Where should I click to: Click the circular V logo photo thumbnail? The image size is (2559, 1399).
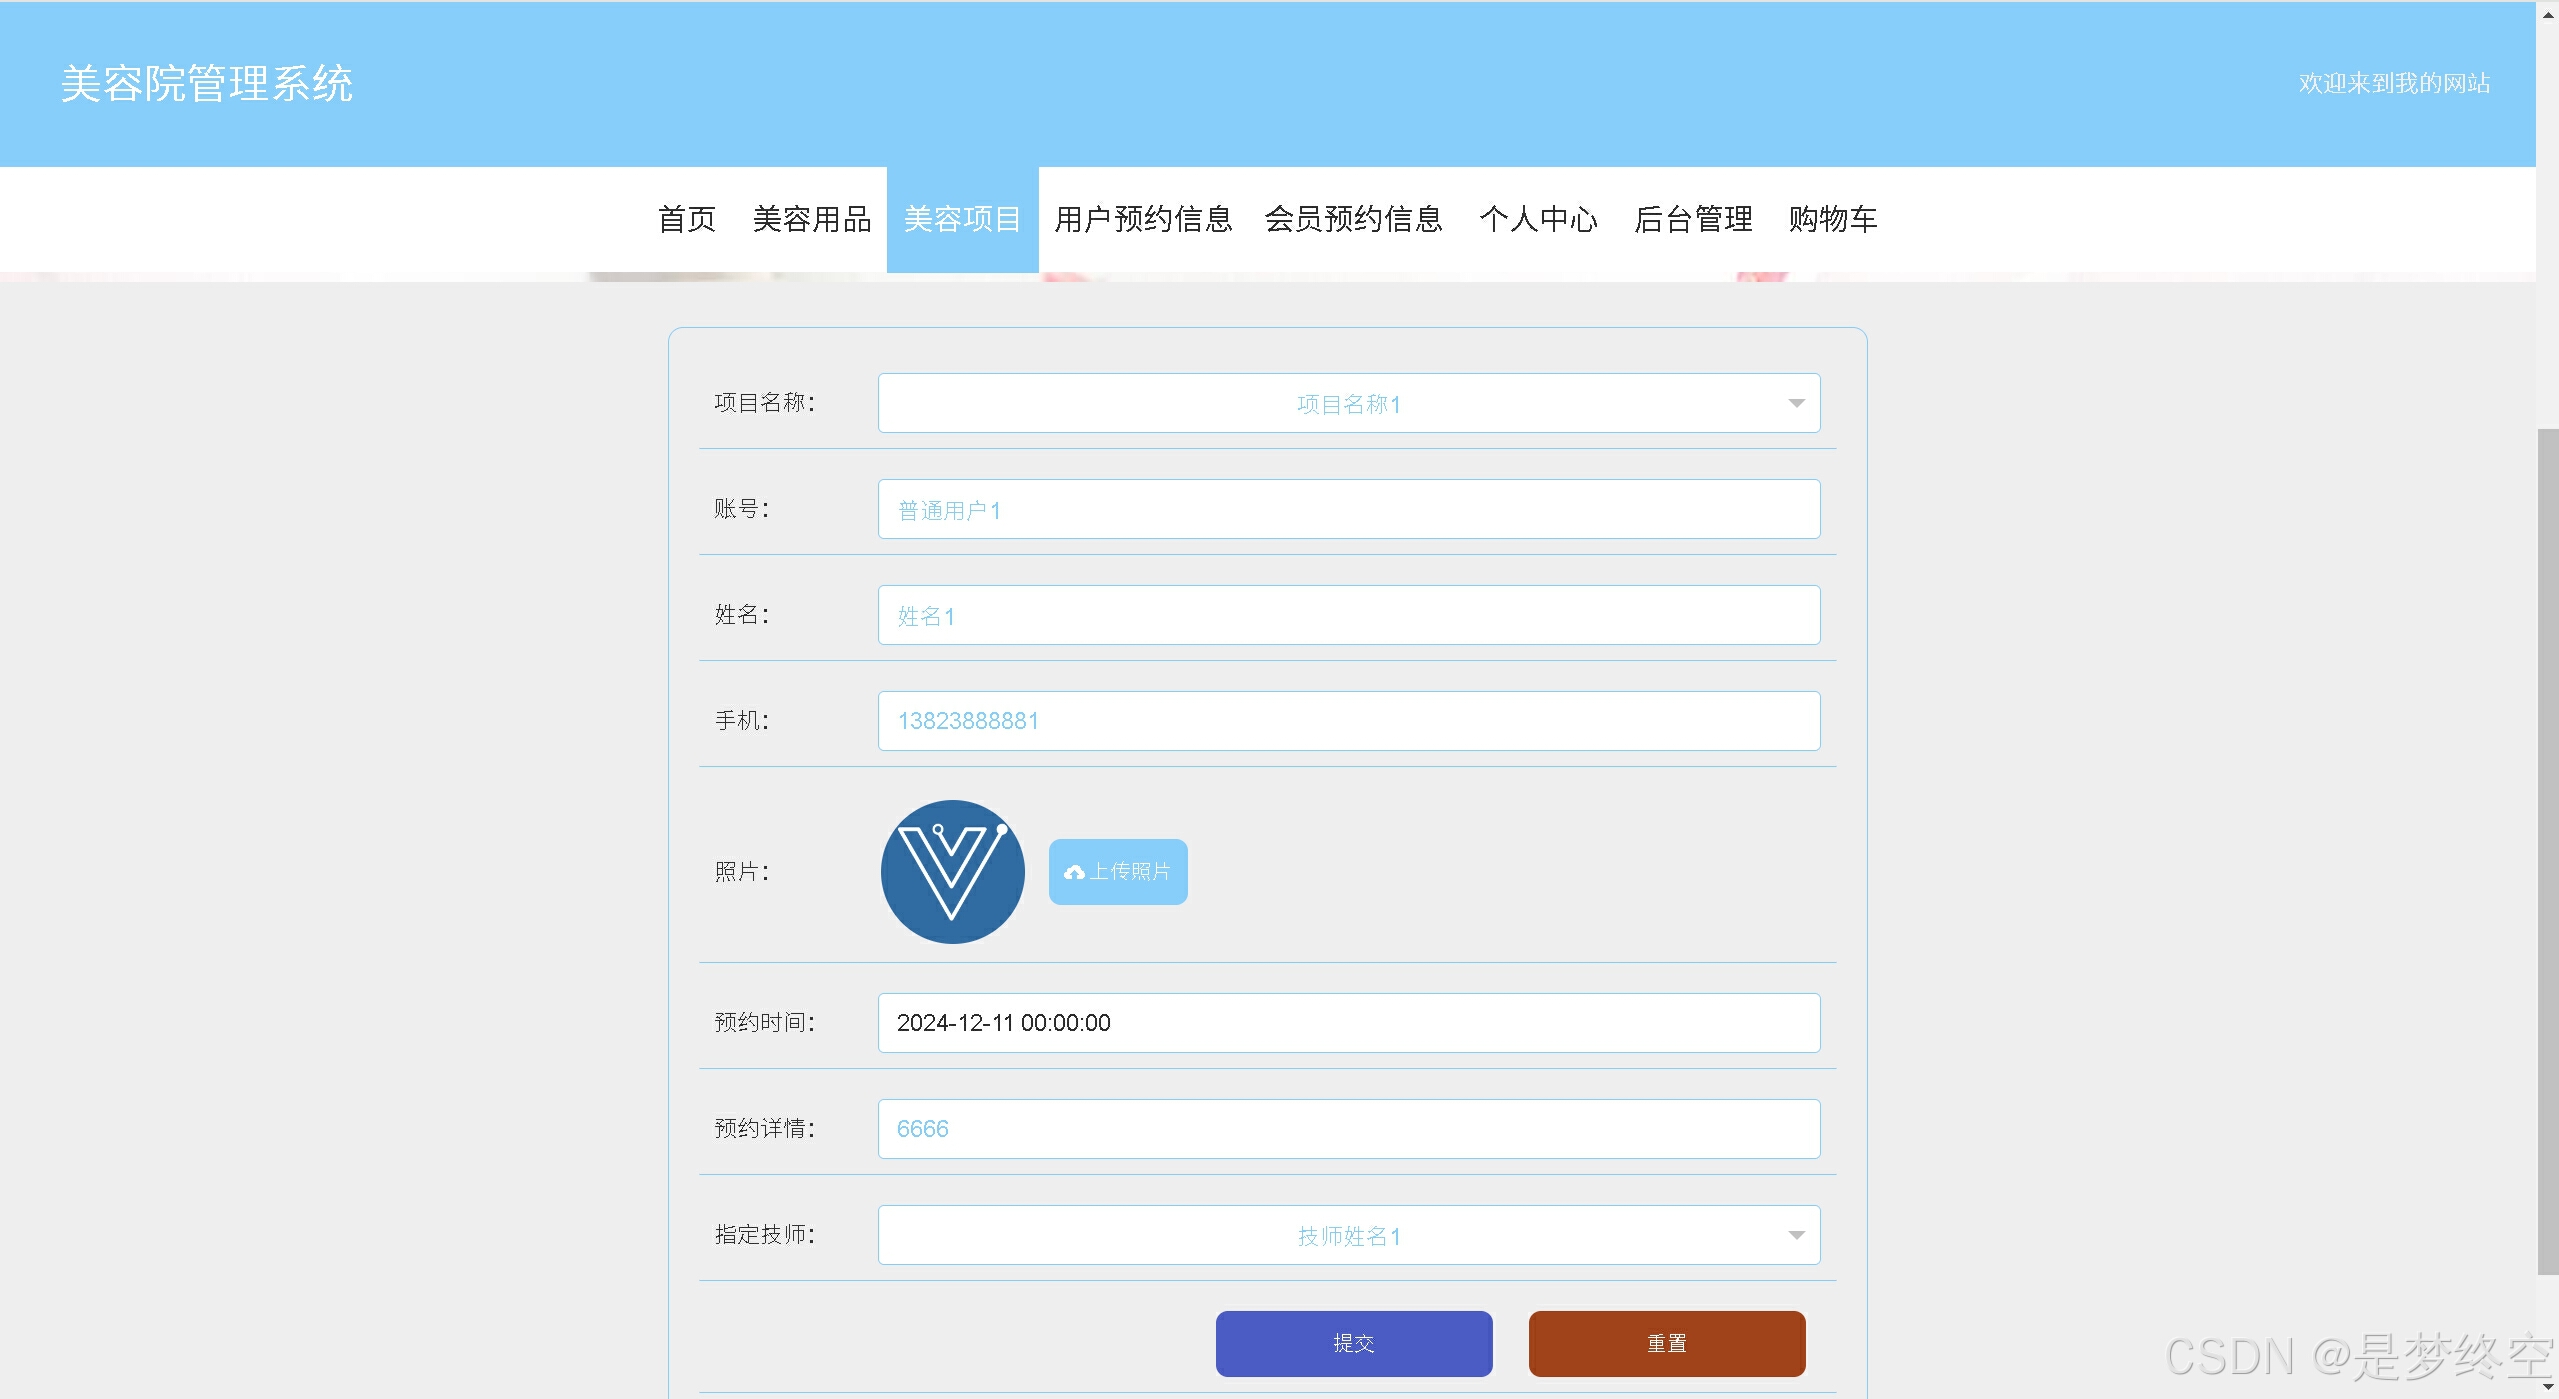coord(952,871)
